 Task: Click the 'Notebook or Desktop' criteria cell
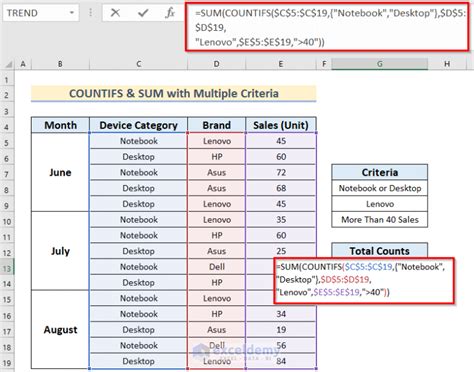click(x=380, y=188)
